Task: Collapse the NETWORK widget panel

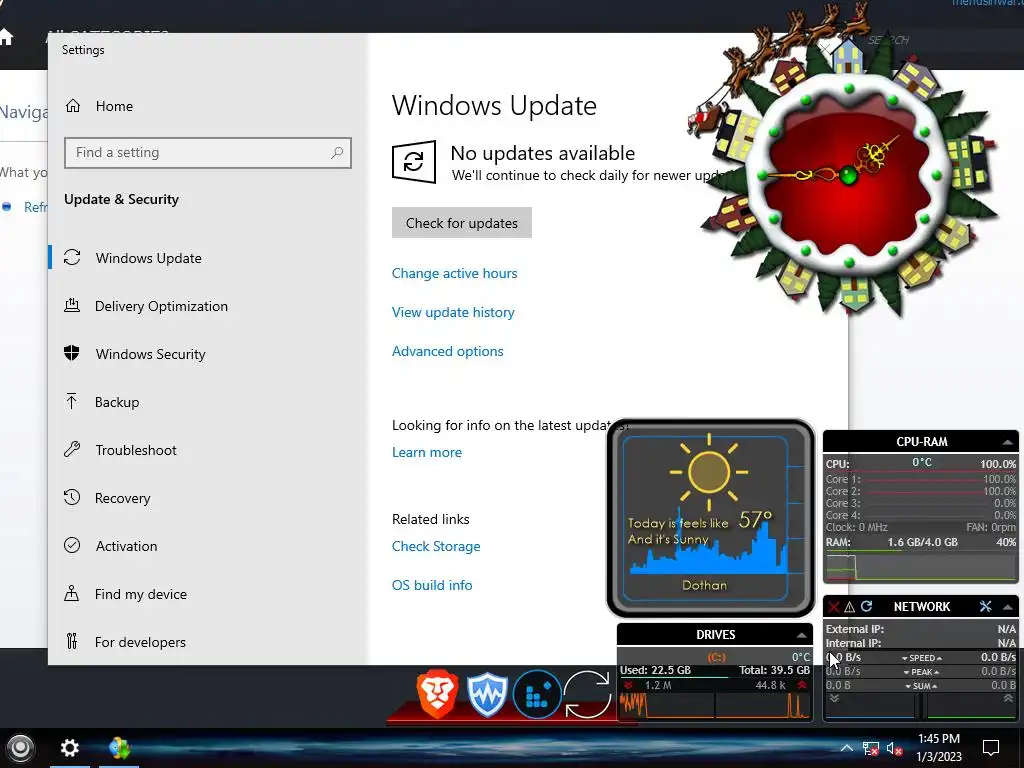Action: click(1008, 607)
